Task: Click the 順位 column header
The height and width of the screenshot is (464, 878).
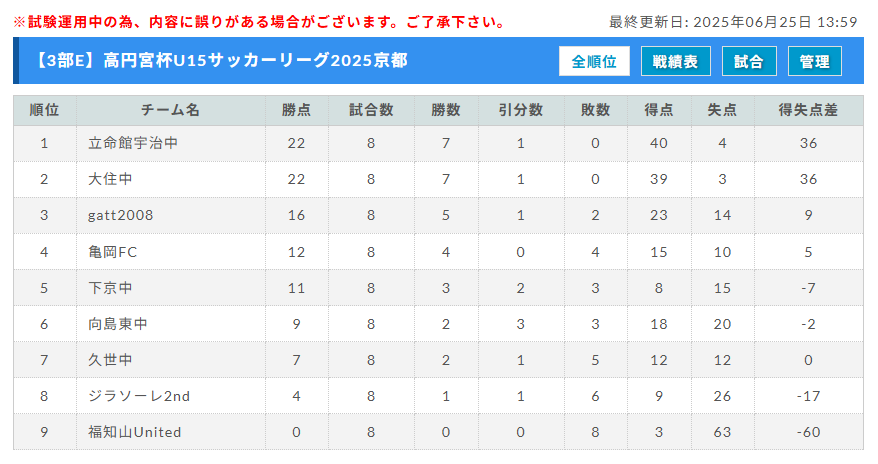Action: pyautogui.click(x=45, y=110)
